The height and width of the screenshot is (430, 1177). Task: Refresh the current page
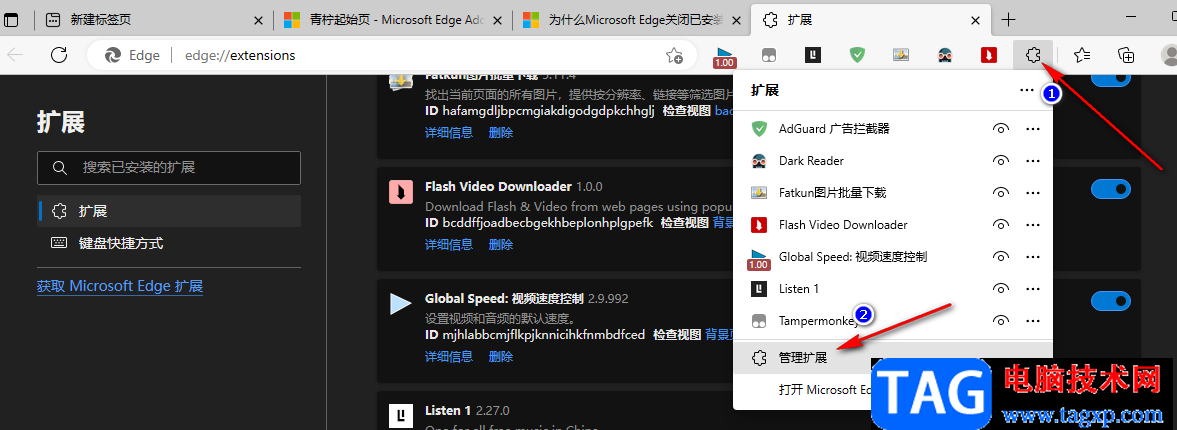coord(59,55)
